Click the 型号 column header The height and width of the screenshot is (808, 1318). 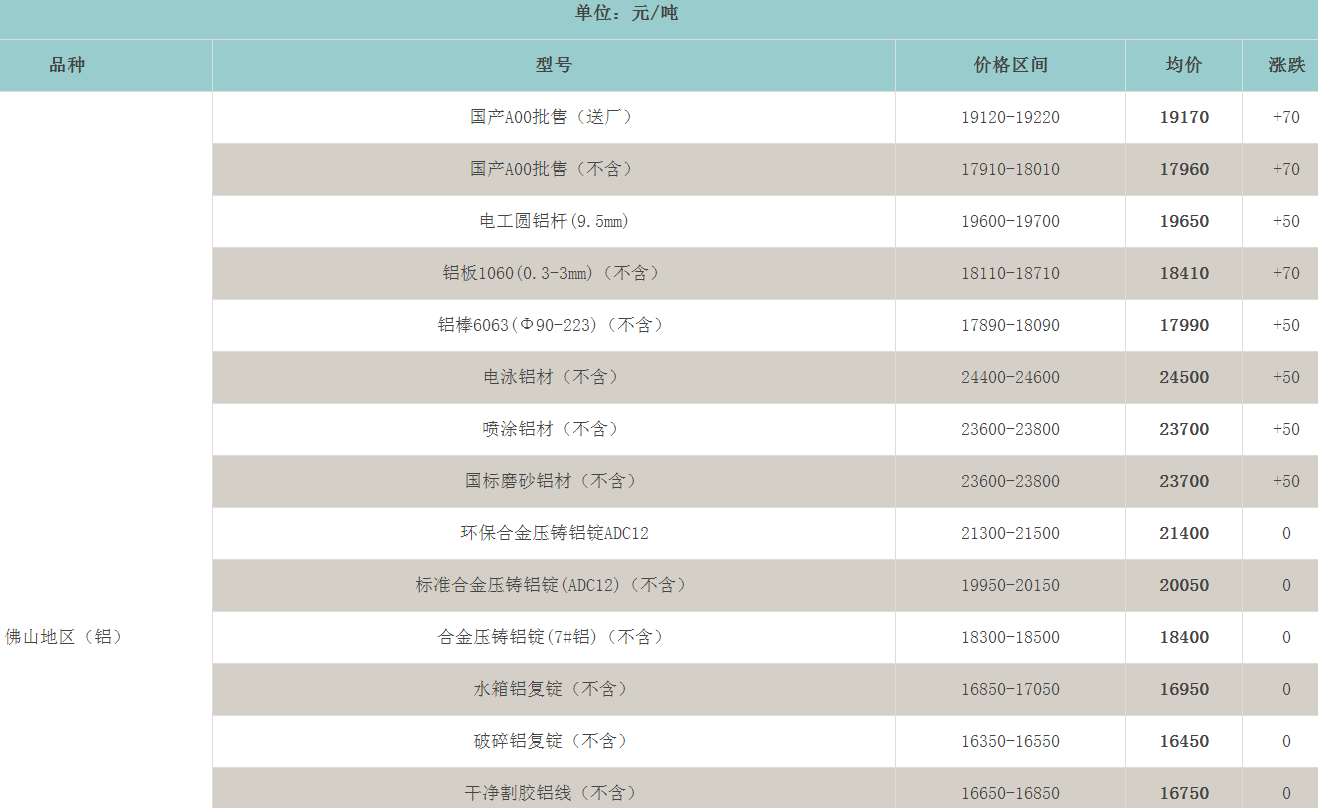pyautogui.click(x=552, y=64)
